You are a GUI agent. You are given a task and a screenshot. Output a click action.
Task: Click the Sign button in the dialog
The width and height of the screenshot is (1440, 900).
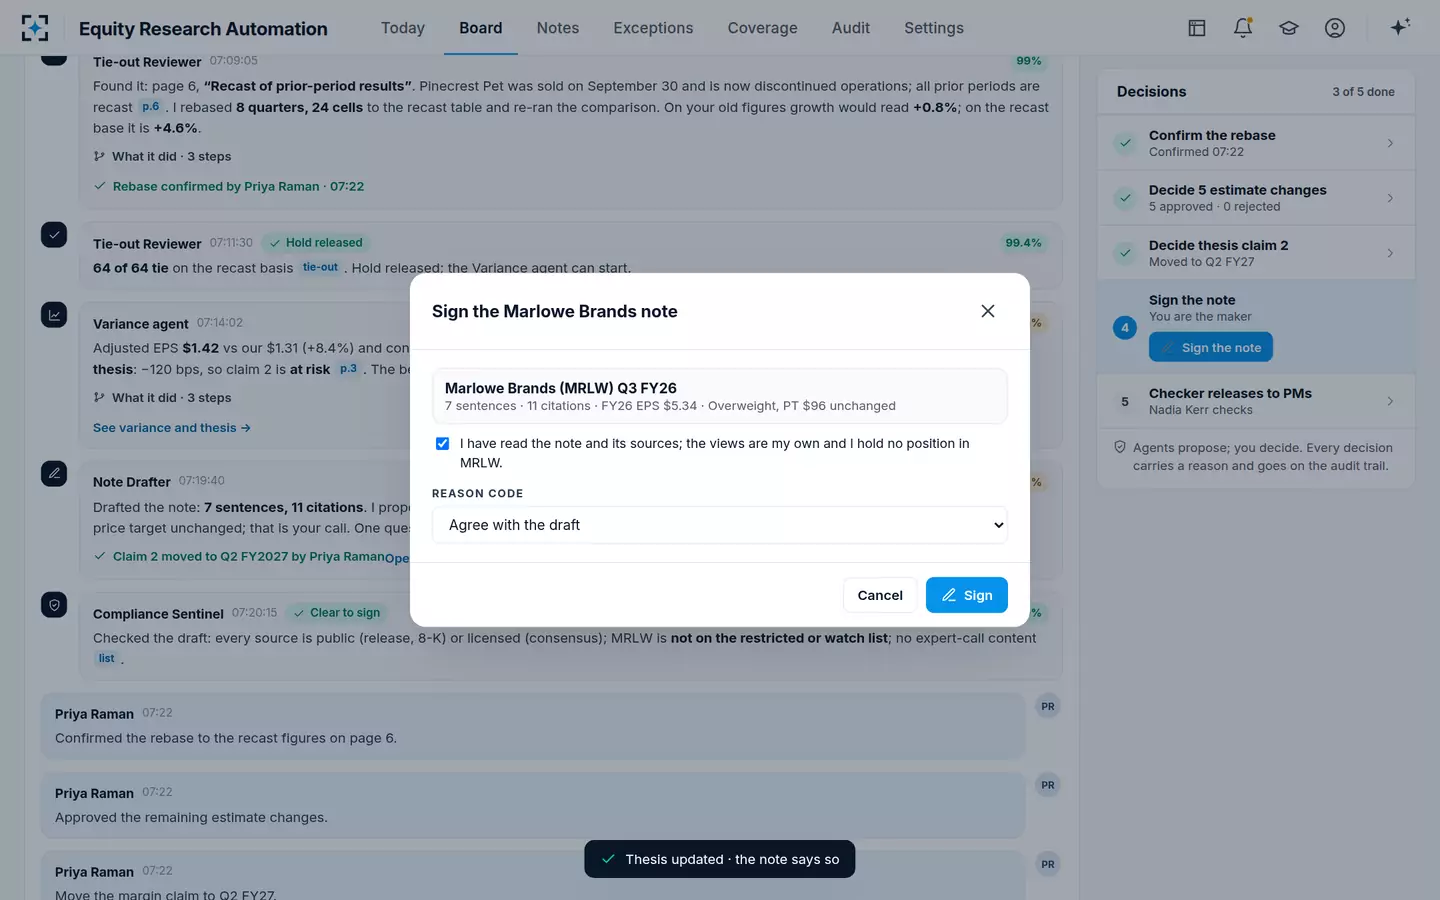(x=967, y=595)
